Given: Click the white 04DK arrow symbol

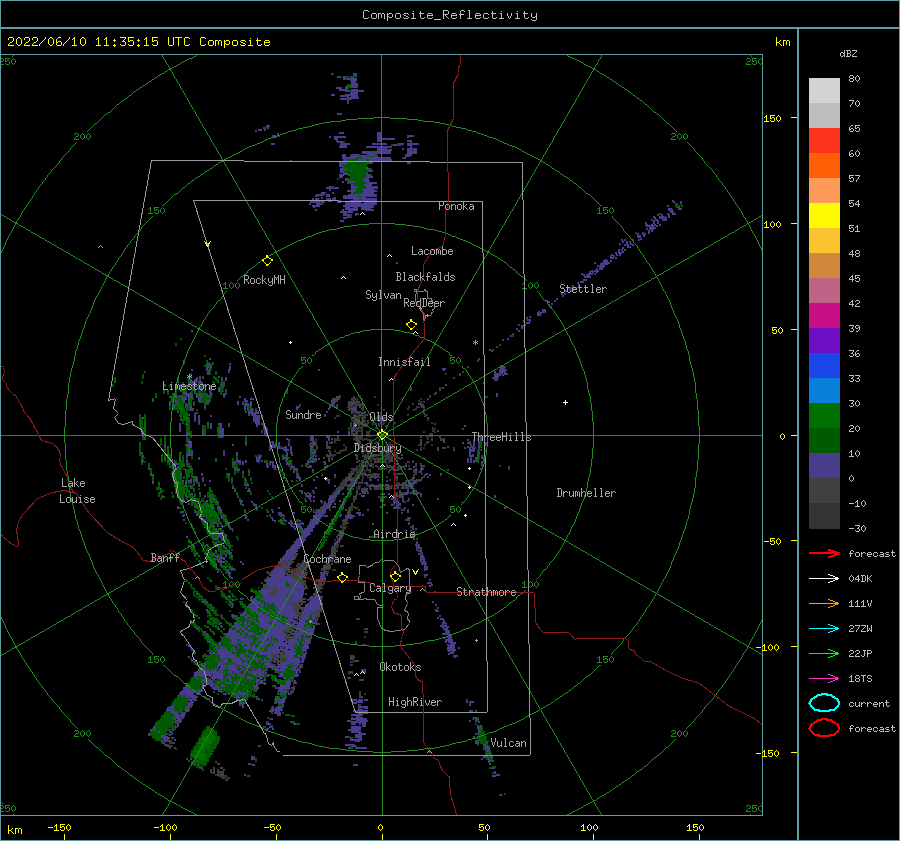Looking at the screenshot, I should coord(824,579).
